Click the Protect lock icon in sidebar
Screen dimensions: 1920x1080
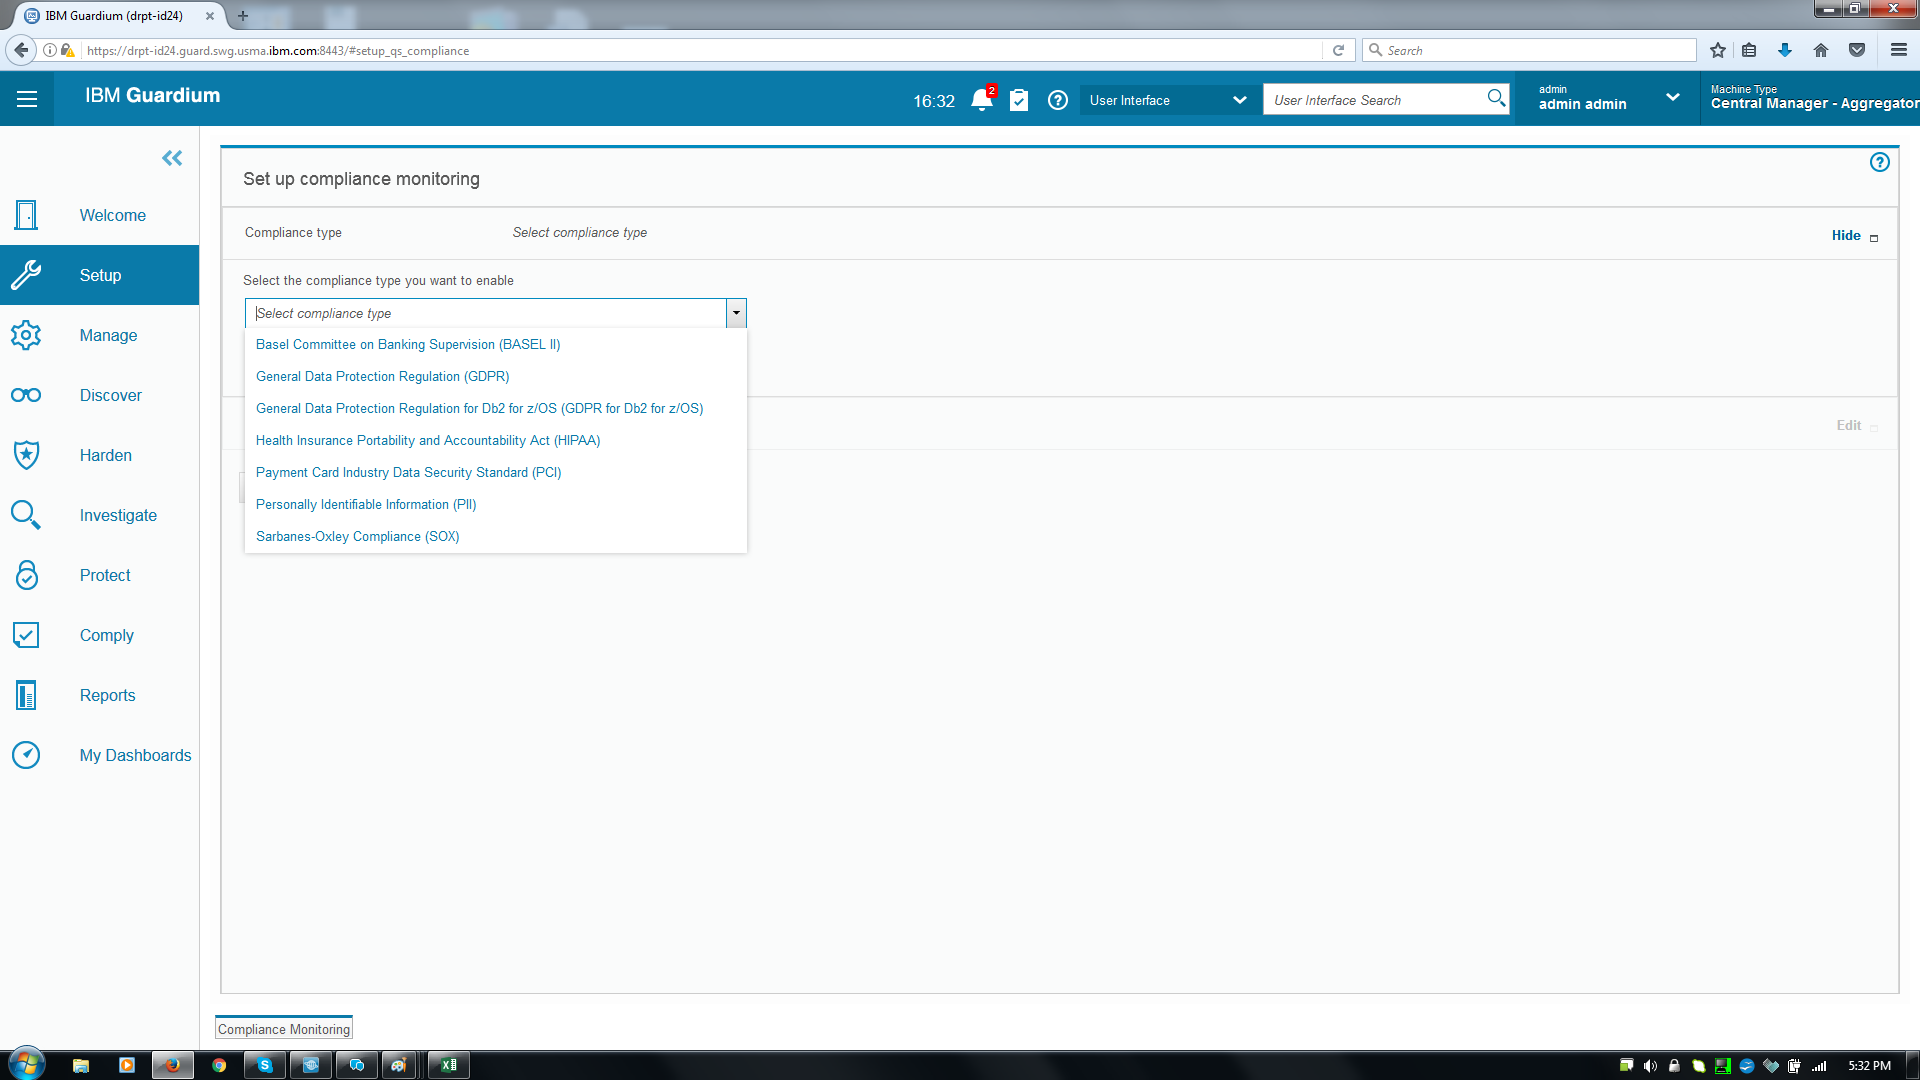(x=26, y=575)
